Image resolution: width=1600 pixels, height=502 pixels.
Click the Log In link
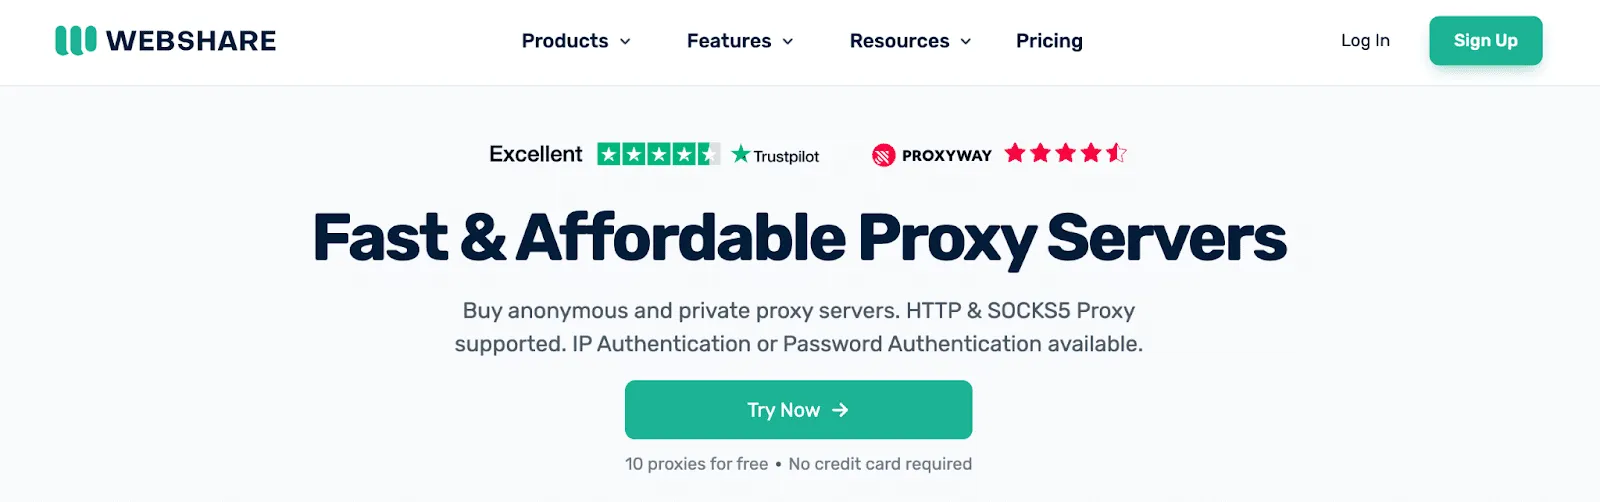pyautogui.click(x=1365, y=41)
